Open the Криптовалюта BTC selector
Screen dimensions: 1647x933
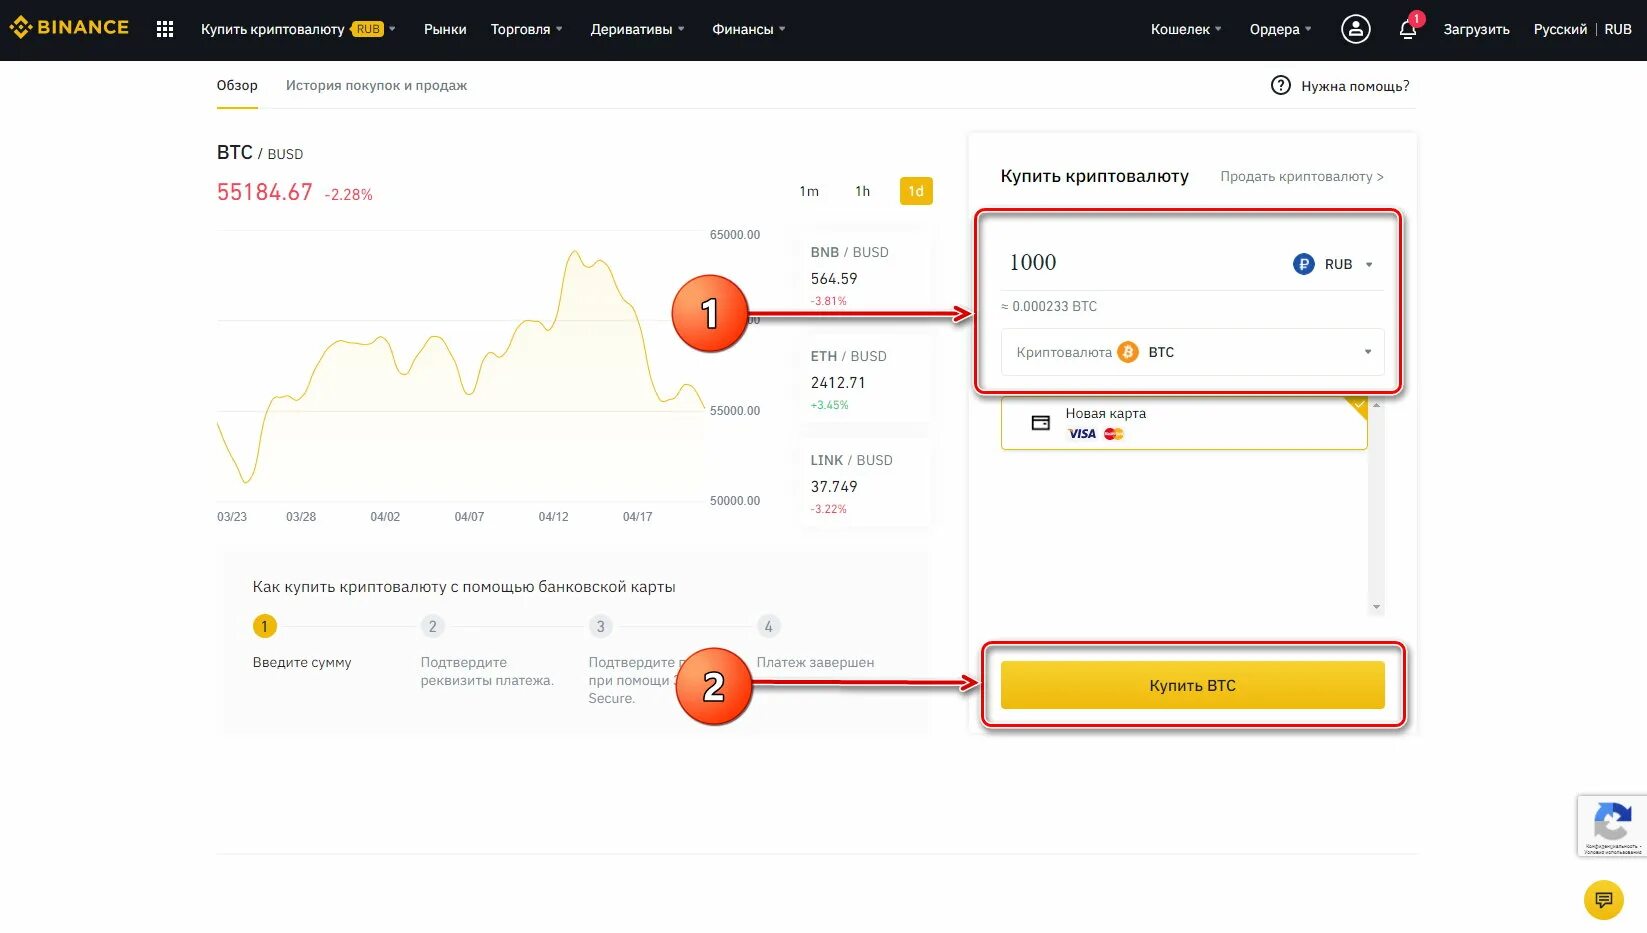(x=1192, y=352)
